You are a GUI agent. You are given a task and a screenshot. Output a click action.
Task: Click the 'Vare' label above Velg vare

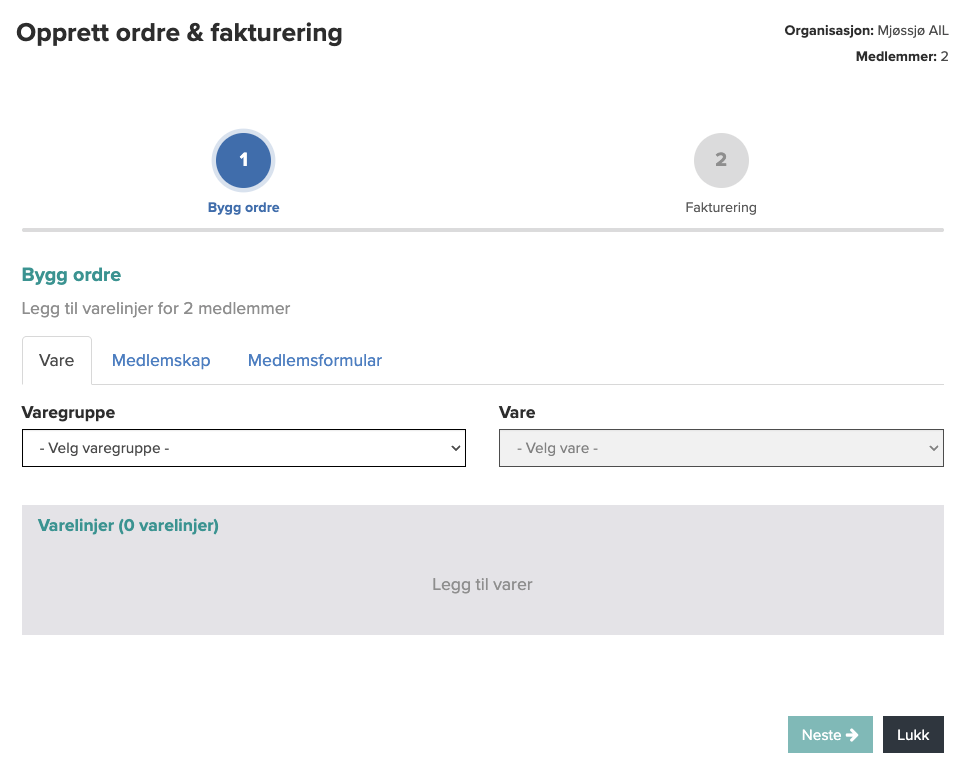[x=517, y=412]
